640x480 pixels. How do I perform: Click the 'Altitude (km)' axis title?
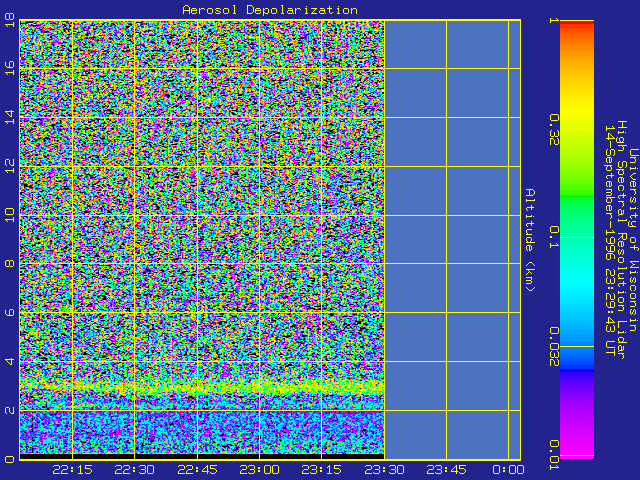click(x=529, y=240)
